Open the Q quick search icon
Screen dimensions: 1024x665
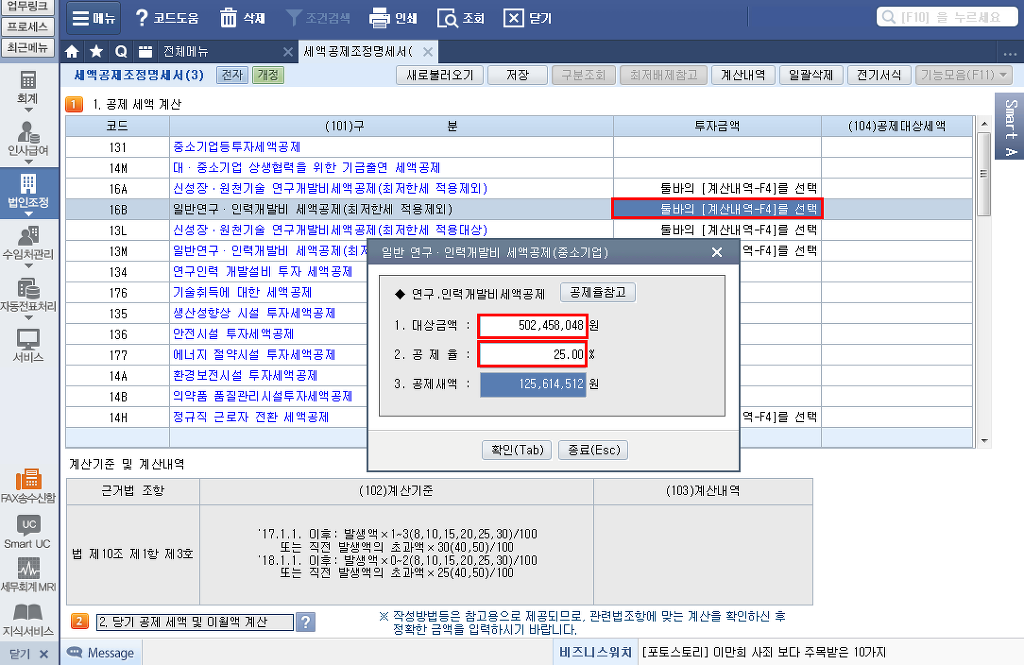[x=121, y=52]
